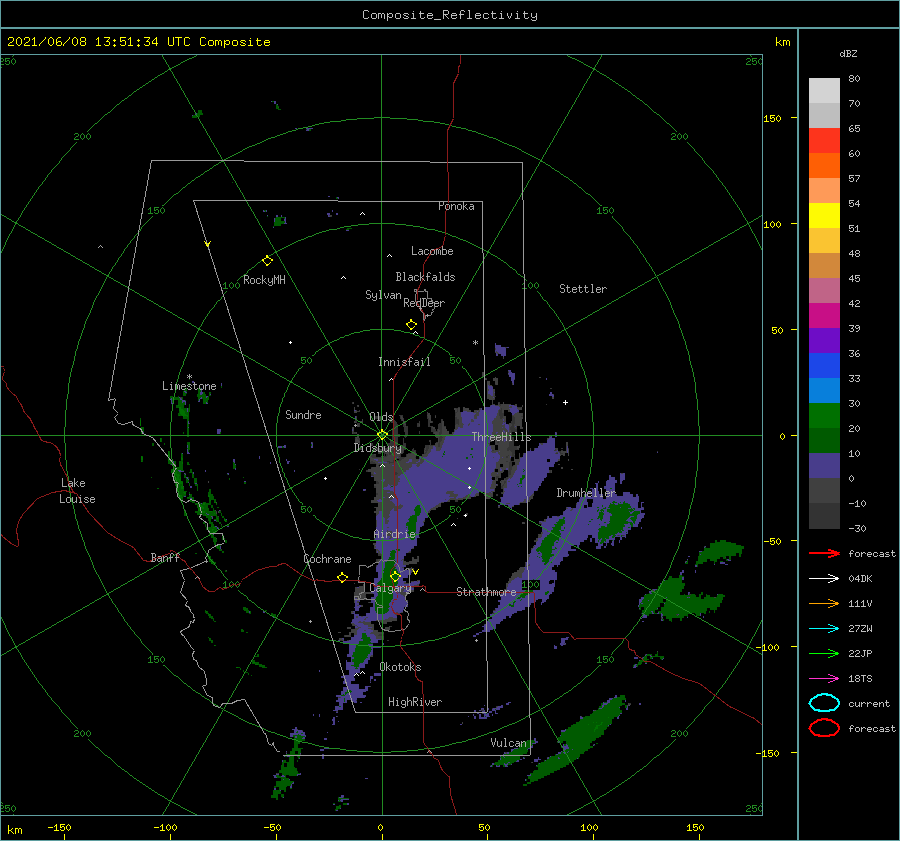
Task: Click the -150 label on bottom axis
Action: tap(59, 827)
